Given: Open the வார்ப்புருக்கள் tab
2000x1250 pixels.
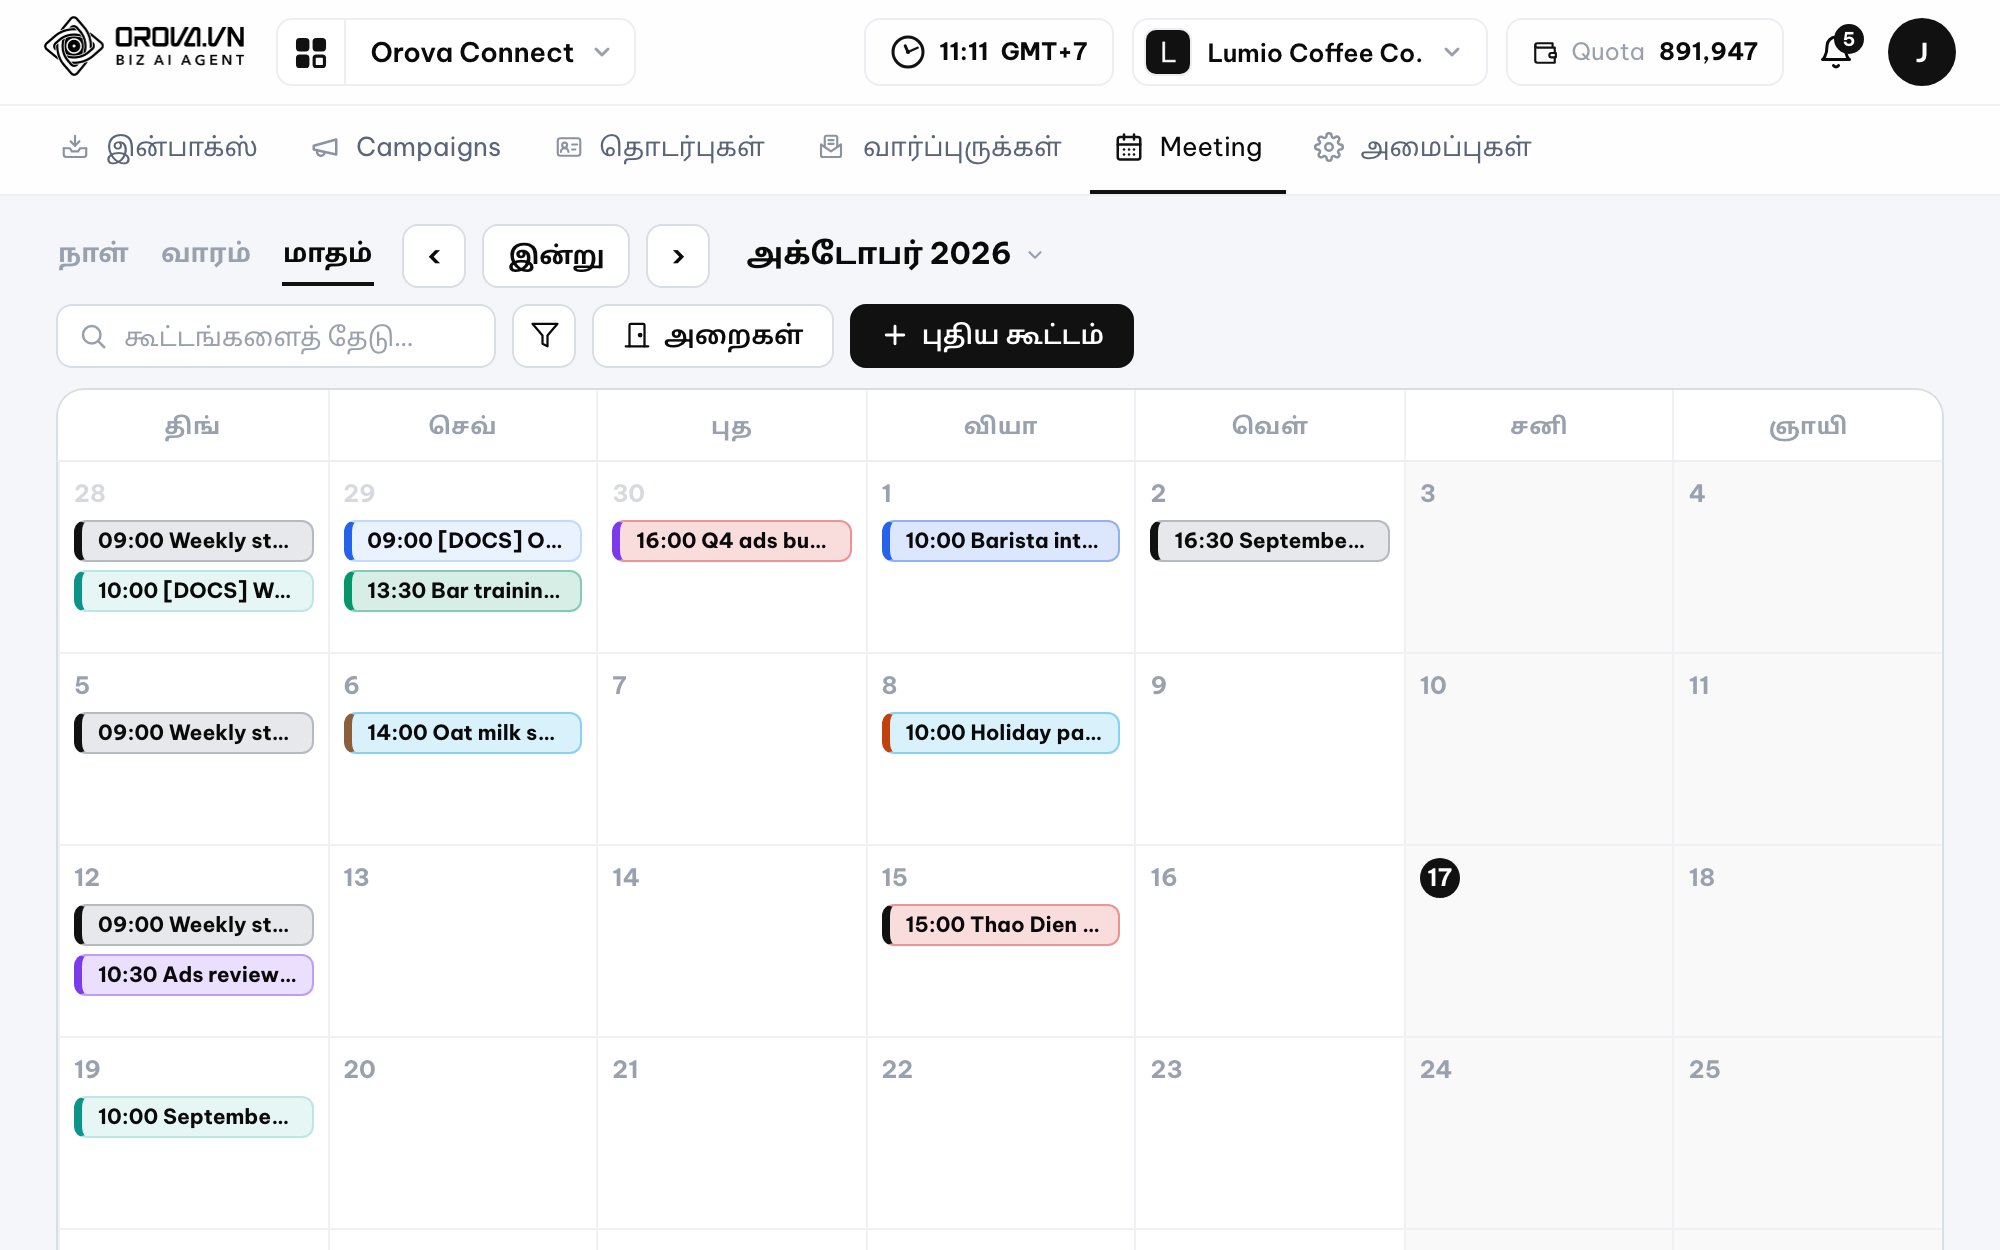Looking at the screenshot, I should click(x=940, y=148).
